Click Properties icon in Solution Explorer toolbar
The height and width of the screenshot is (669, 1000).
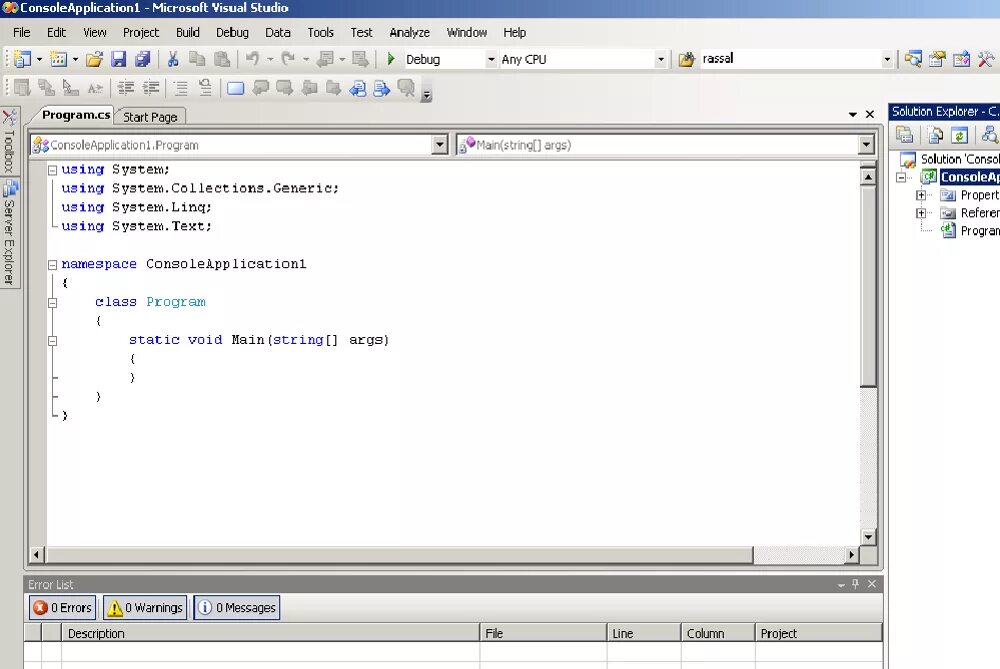904,135
